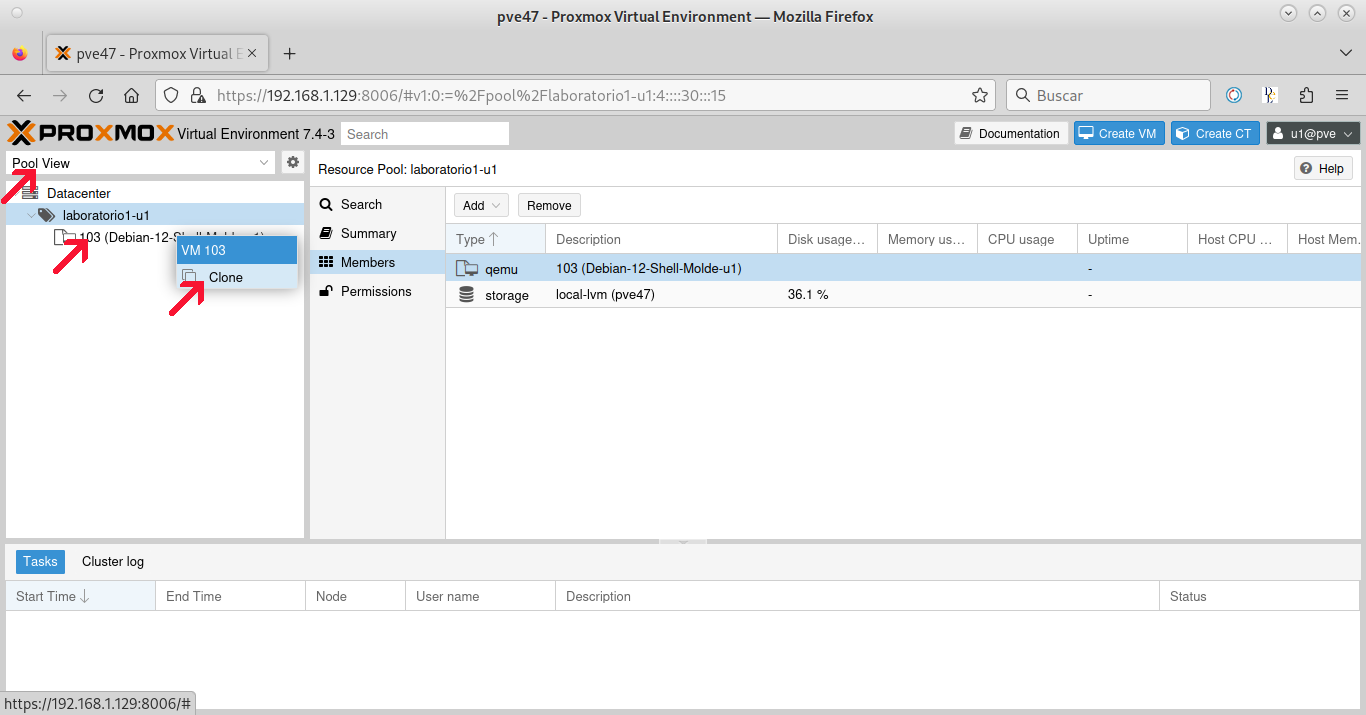Image resolution: width=1366 pixels, height=715 pixels.
Task: Open the Permissions section
Action: click(377, 291)
